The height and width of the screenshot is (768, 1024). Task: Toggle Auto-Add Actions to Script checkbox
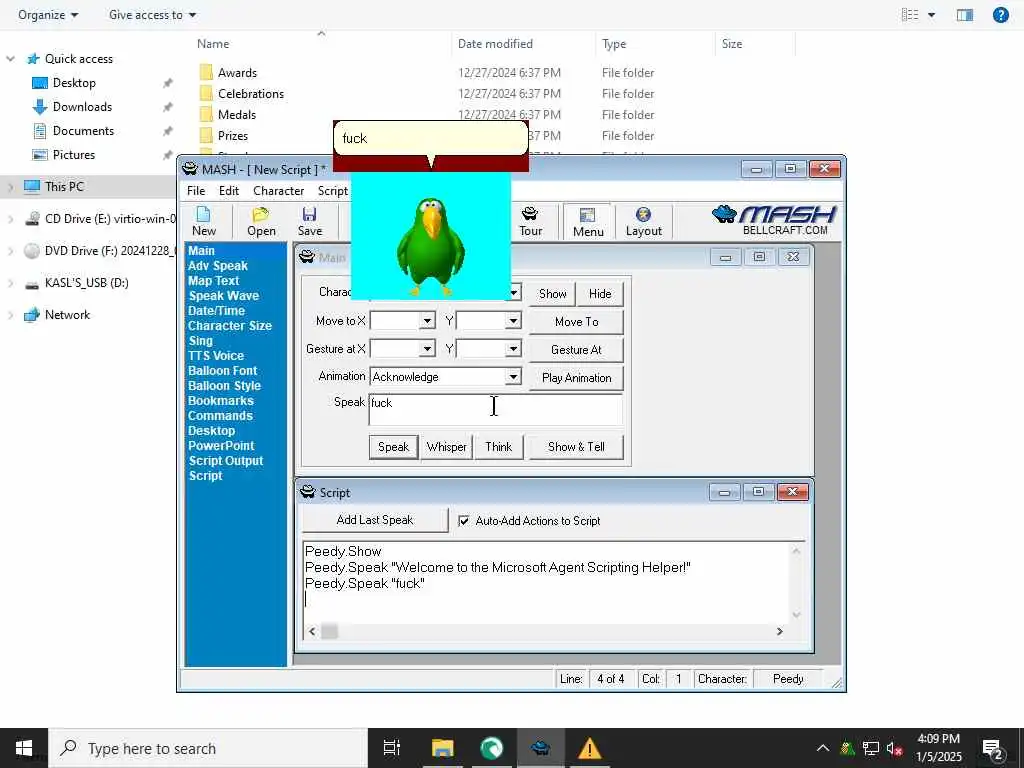coord(464,520)
